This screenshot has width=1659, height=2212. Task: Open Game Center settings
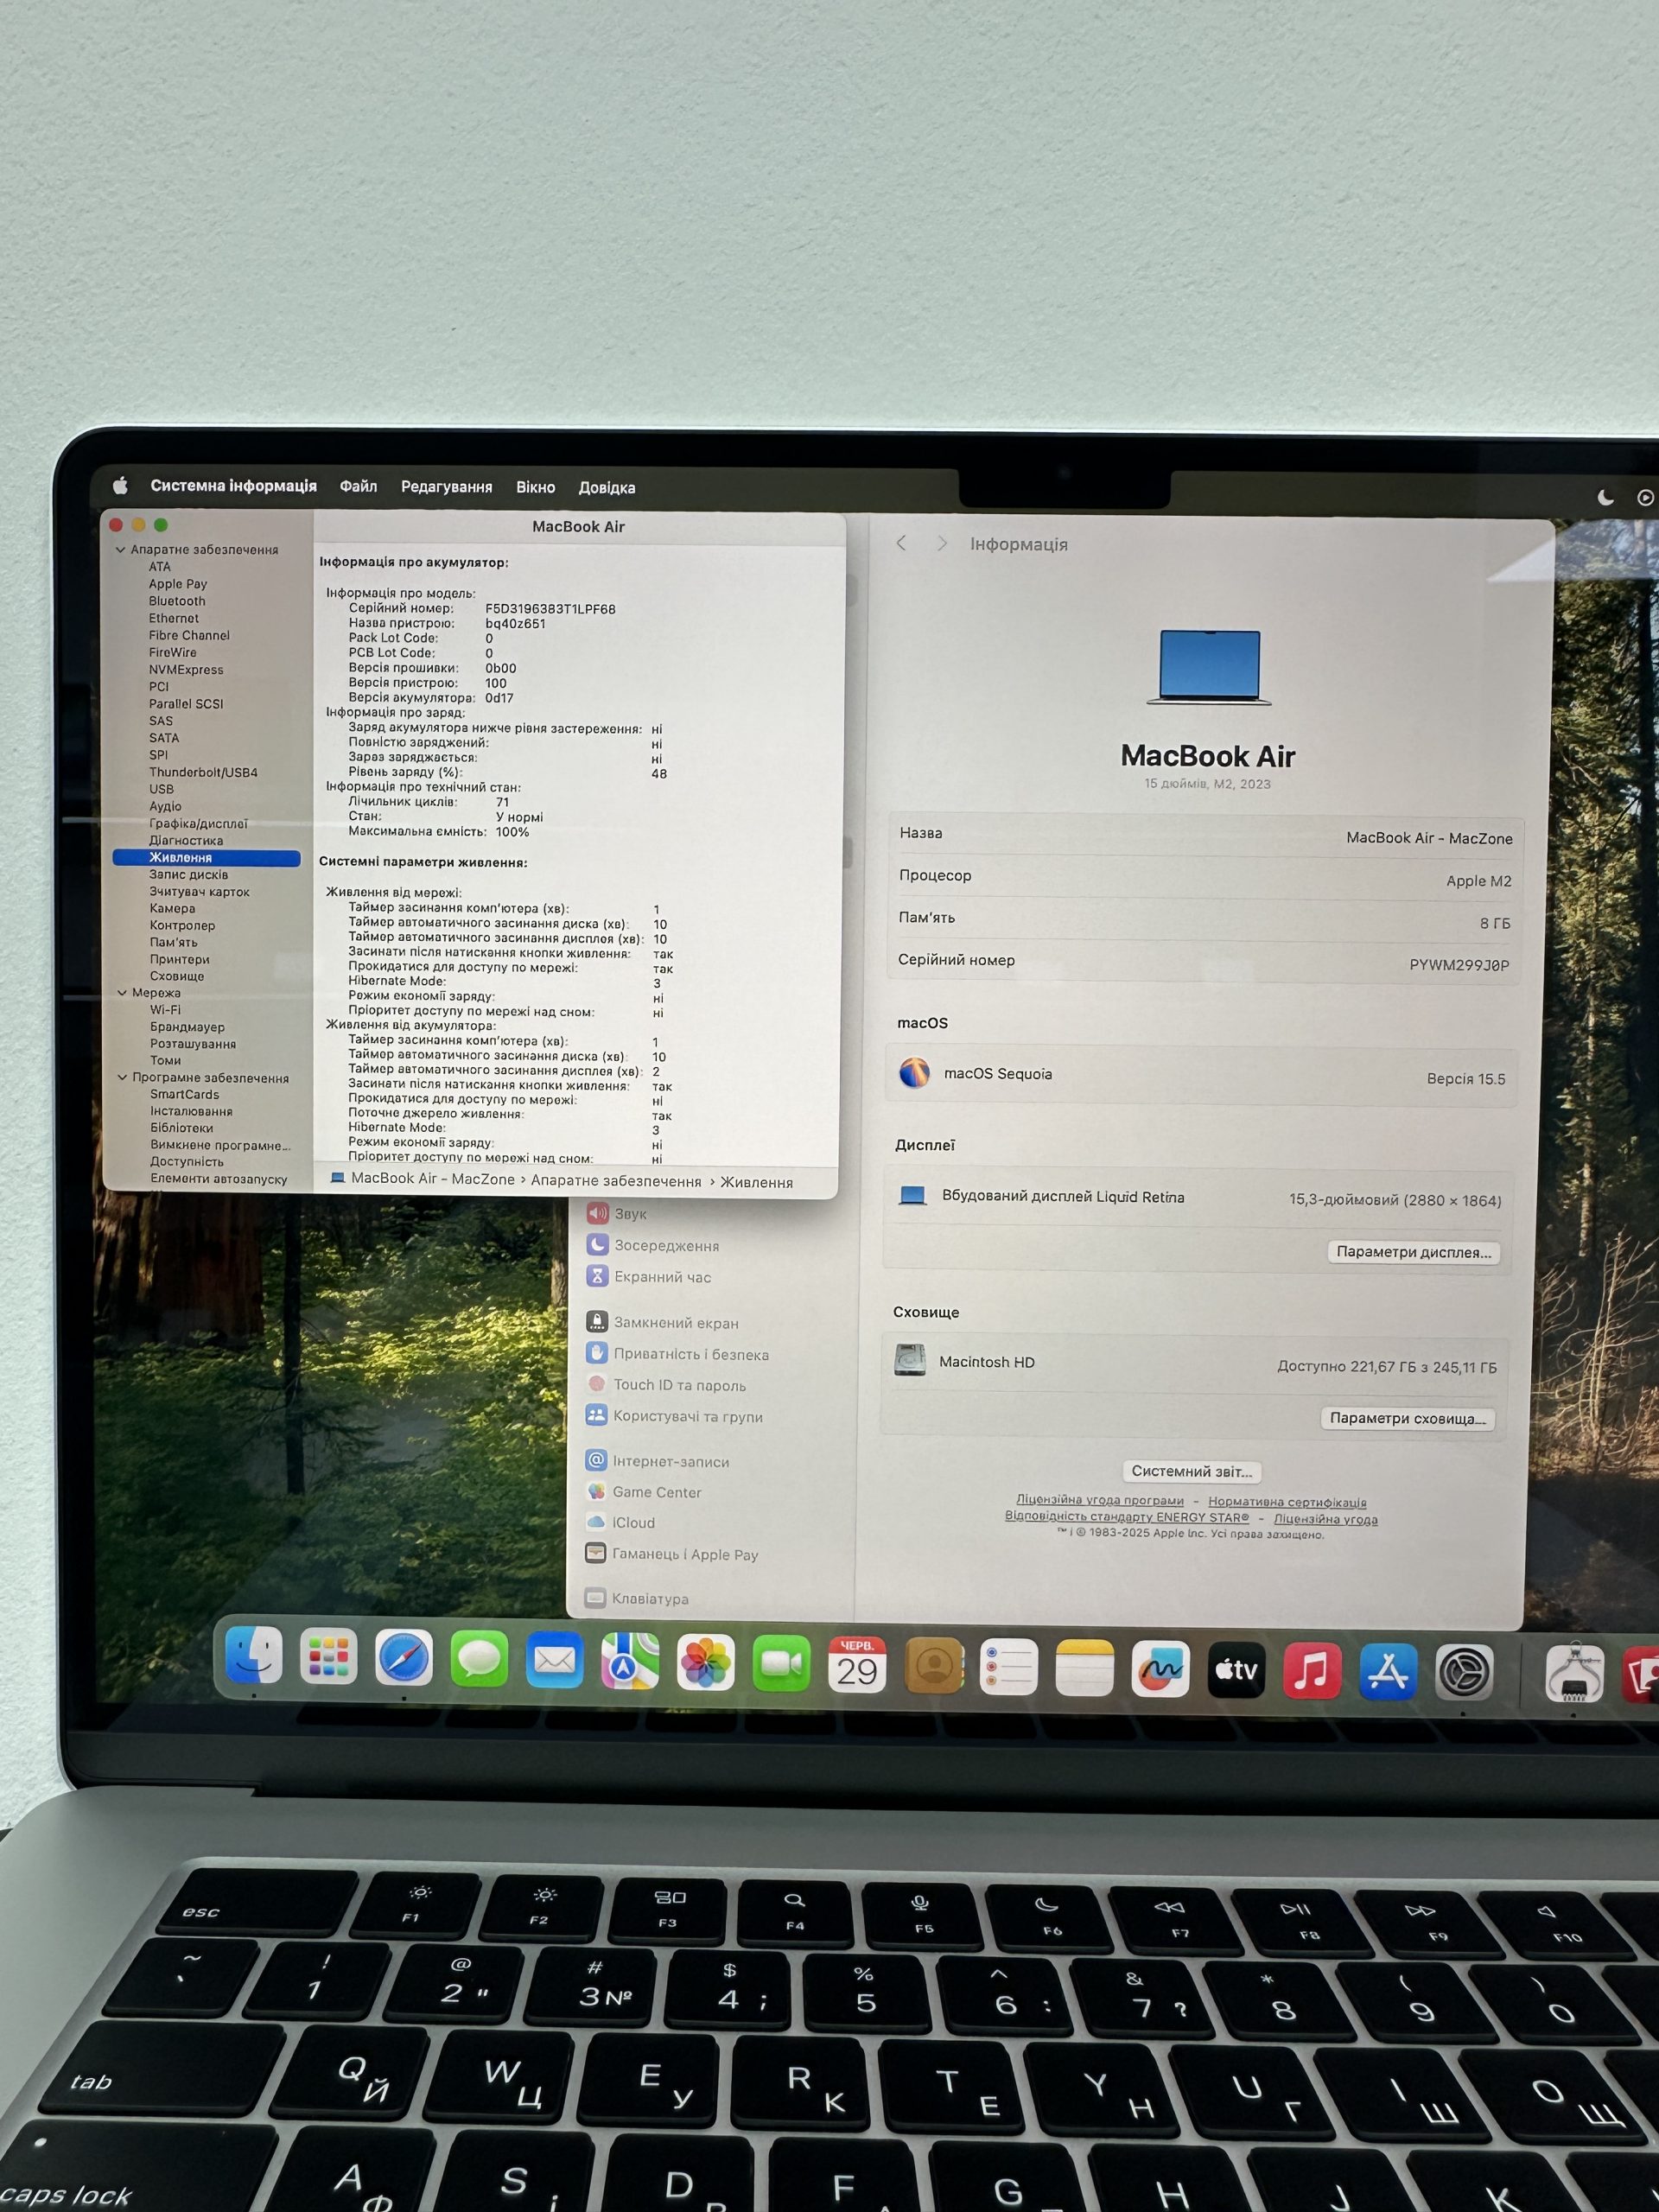click(x=643, y=1492)
